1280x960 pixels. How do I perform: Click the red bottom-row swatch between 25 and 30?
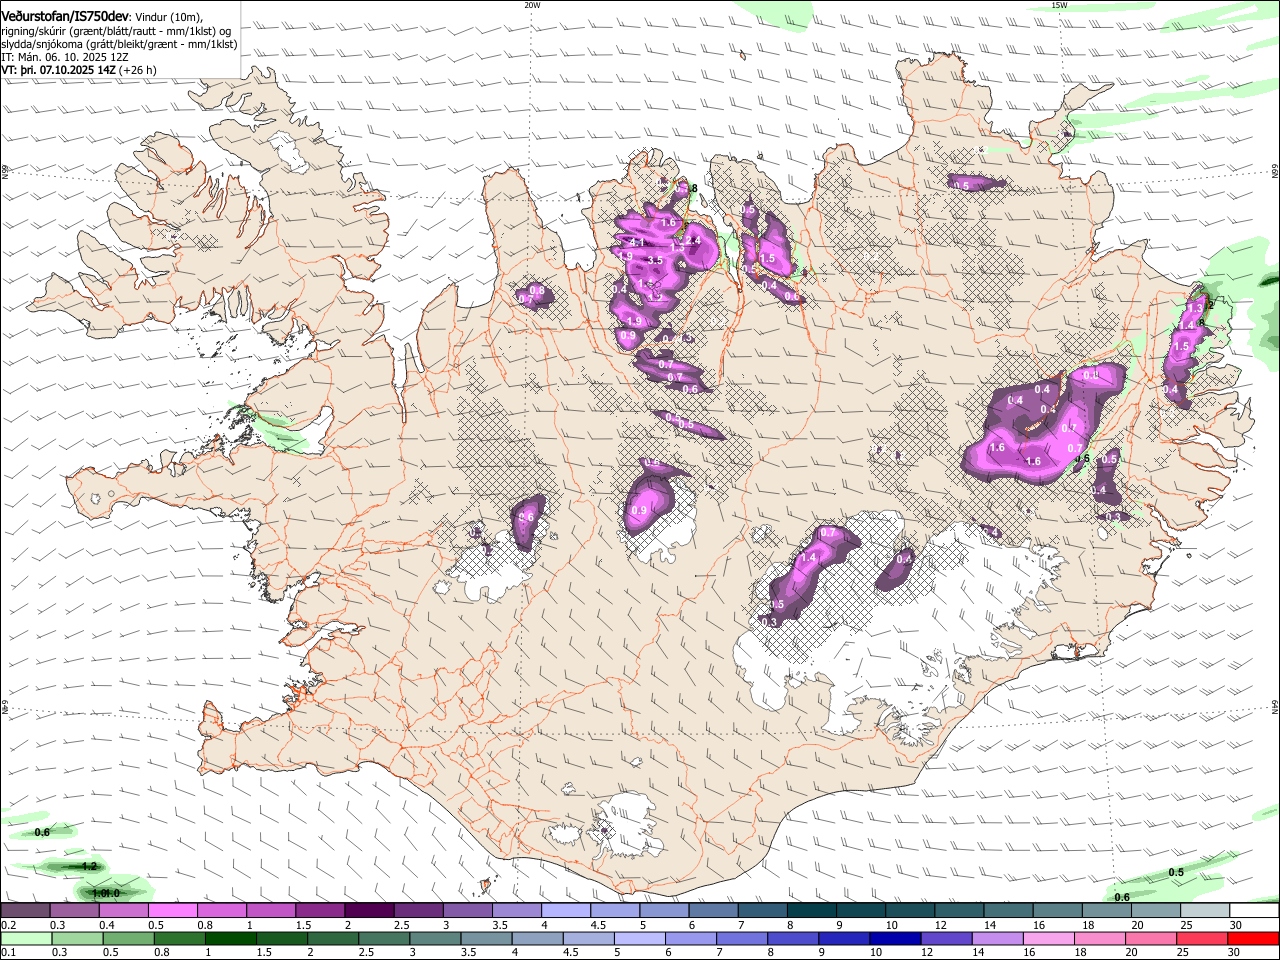[1201, 938]
